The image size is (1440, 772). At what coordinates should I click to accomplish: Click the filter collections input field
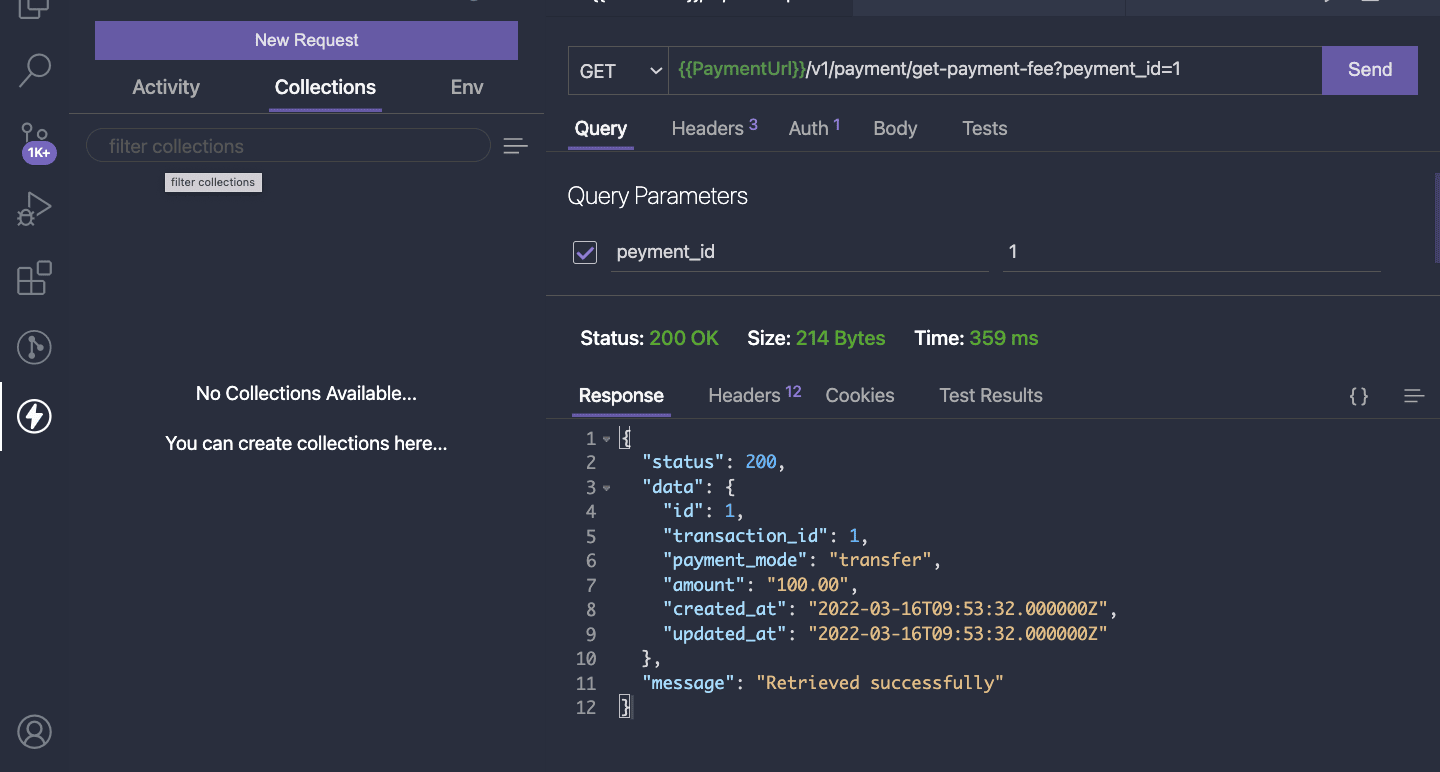288,146
